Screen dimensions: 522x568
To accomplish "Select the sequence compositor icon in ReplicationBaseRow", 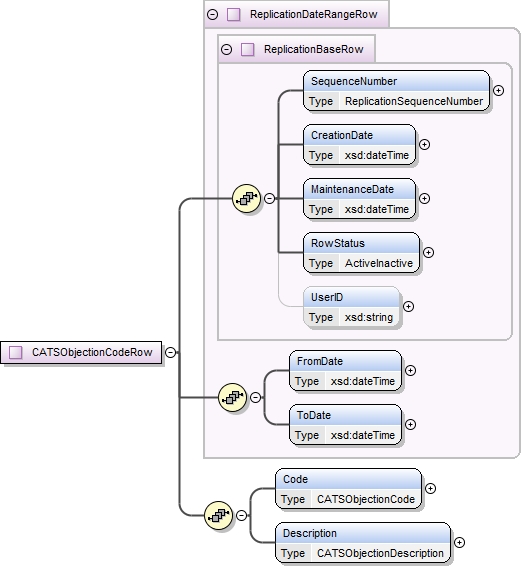I will (246, 199).
